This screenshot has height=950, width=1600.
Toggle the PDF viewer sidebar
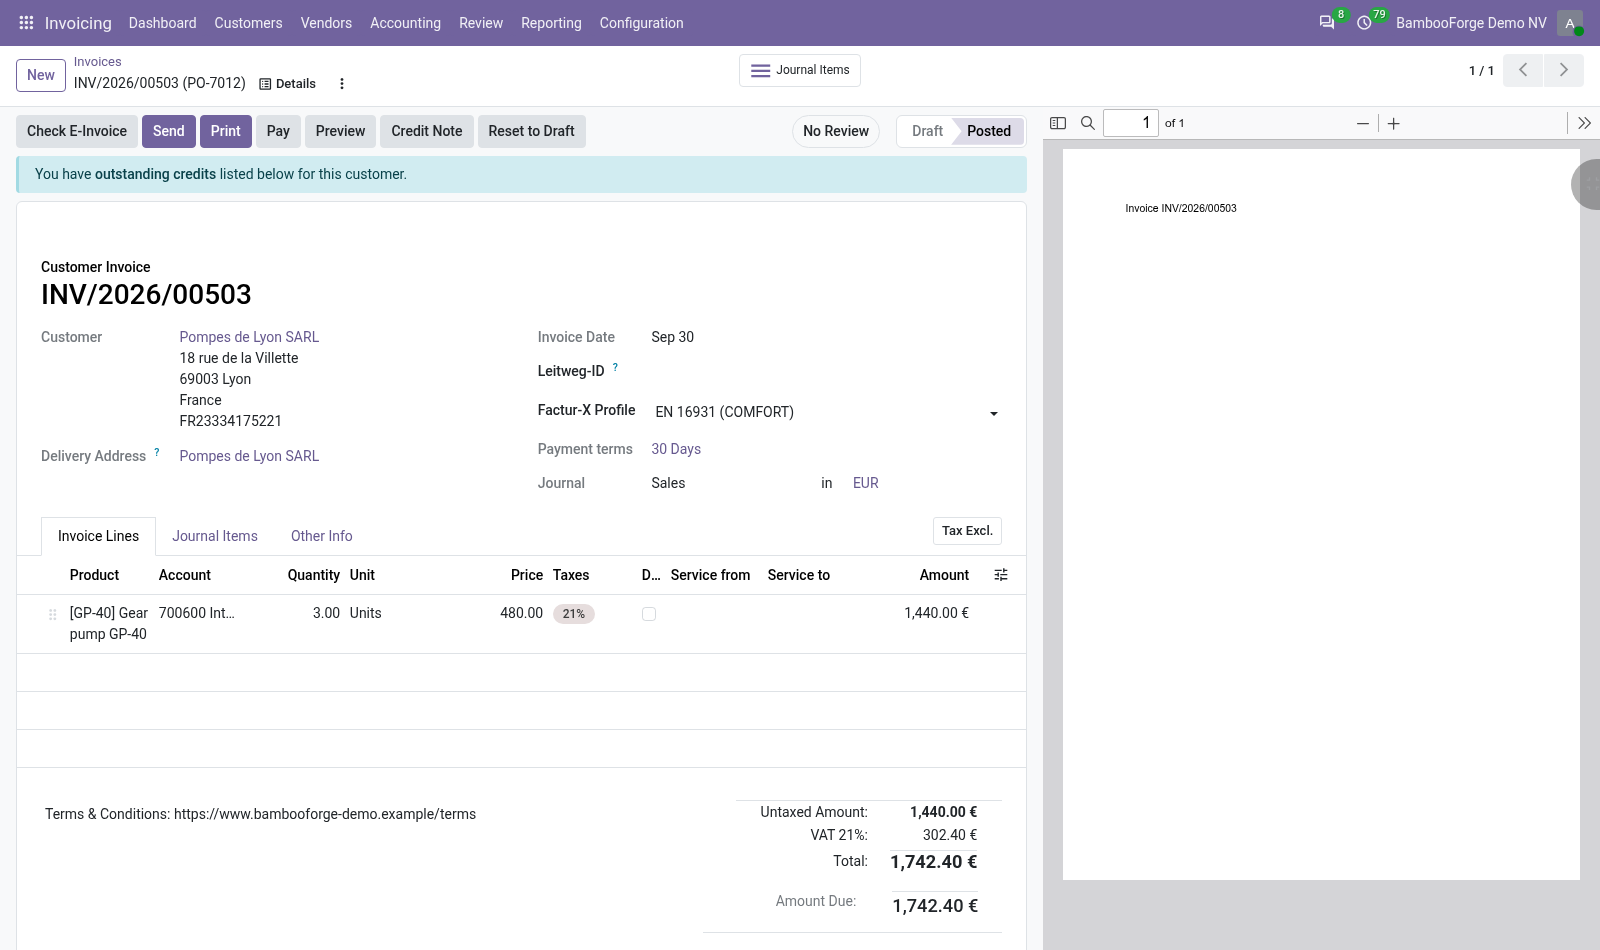[x=1058, y=123]
